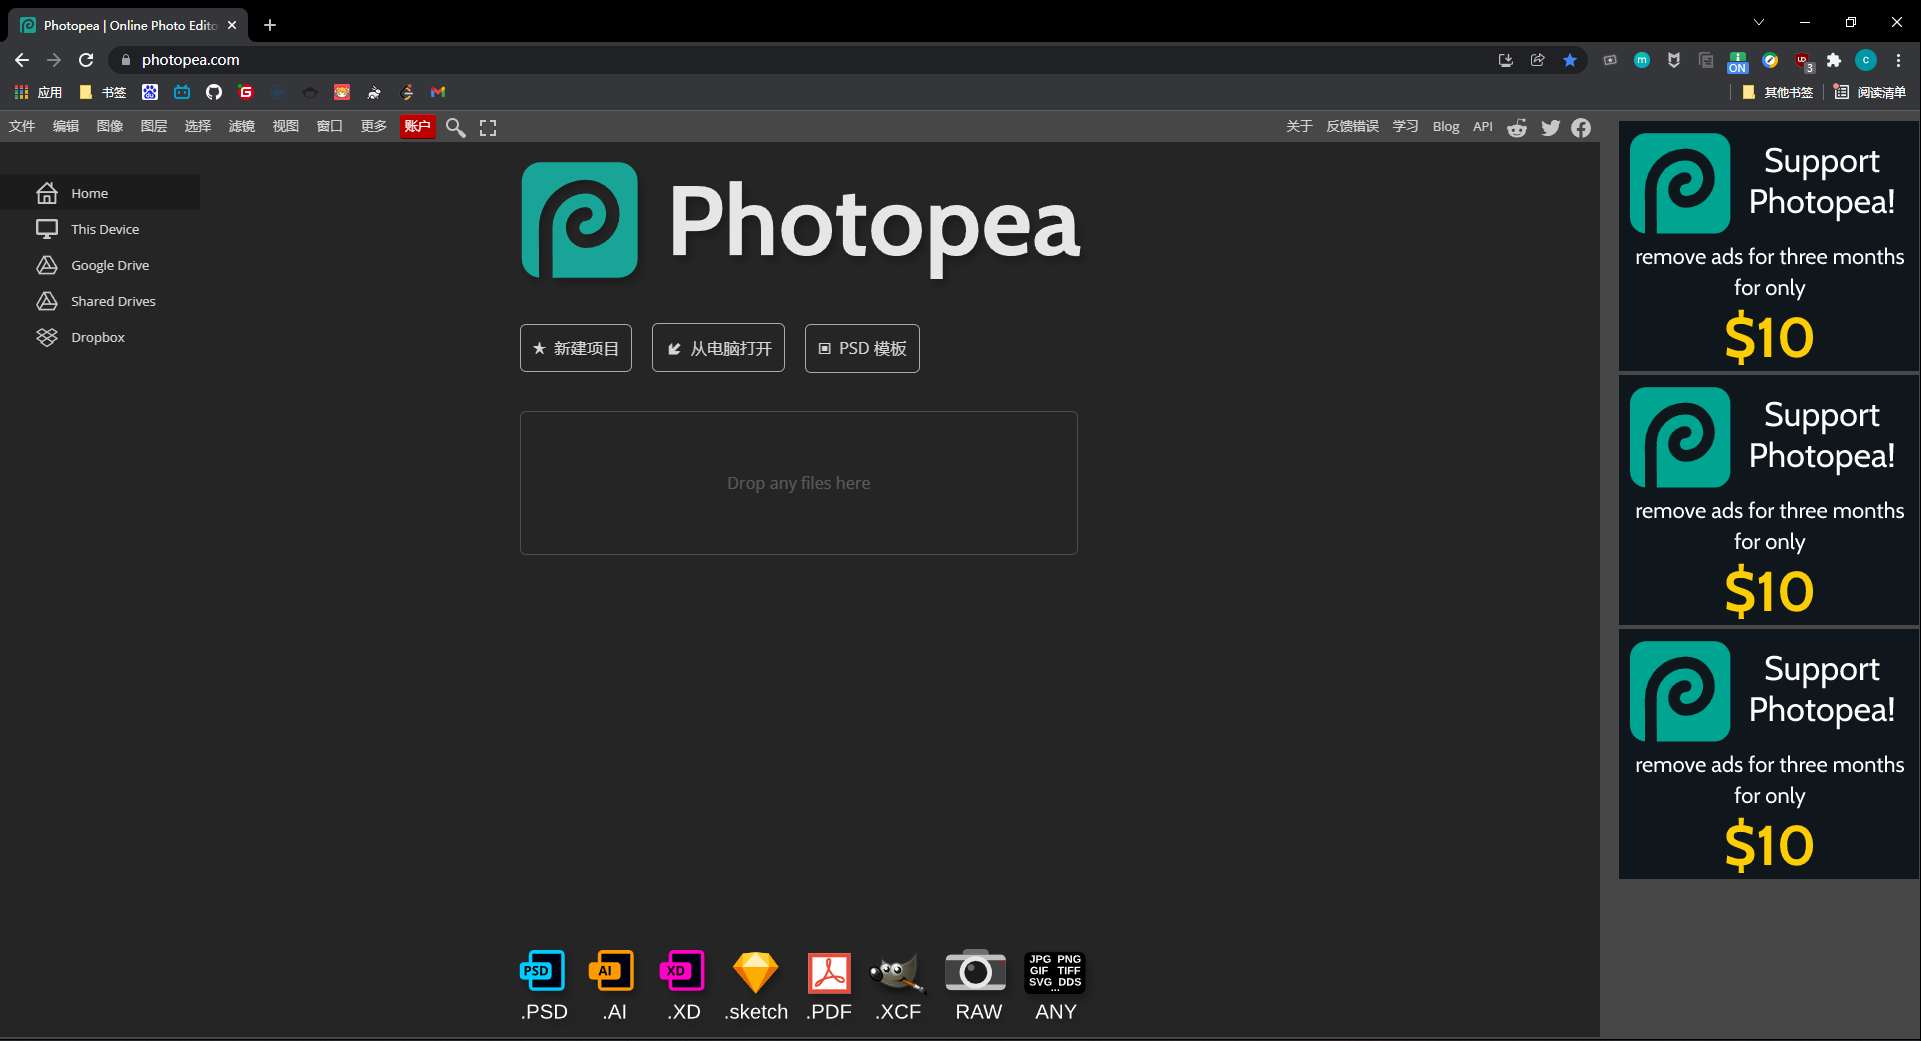Open the search icon in the menu bar
This screenshot has width=1921, height=1041.
click(x=456, y=127)
